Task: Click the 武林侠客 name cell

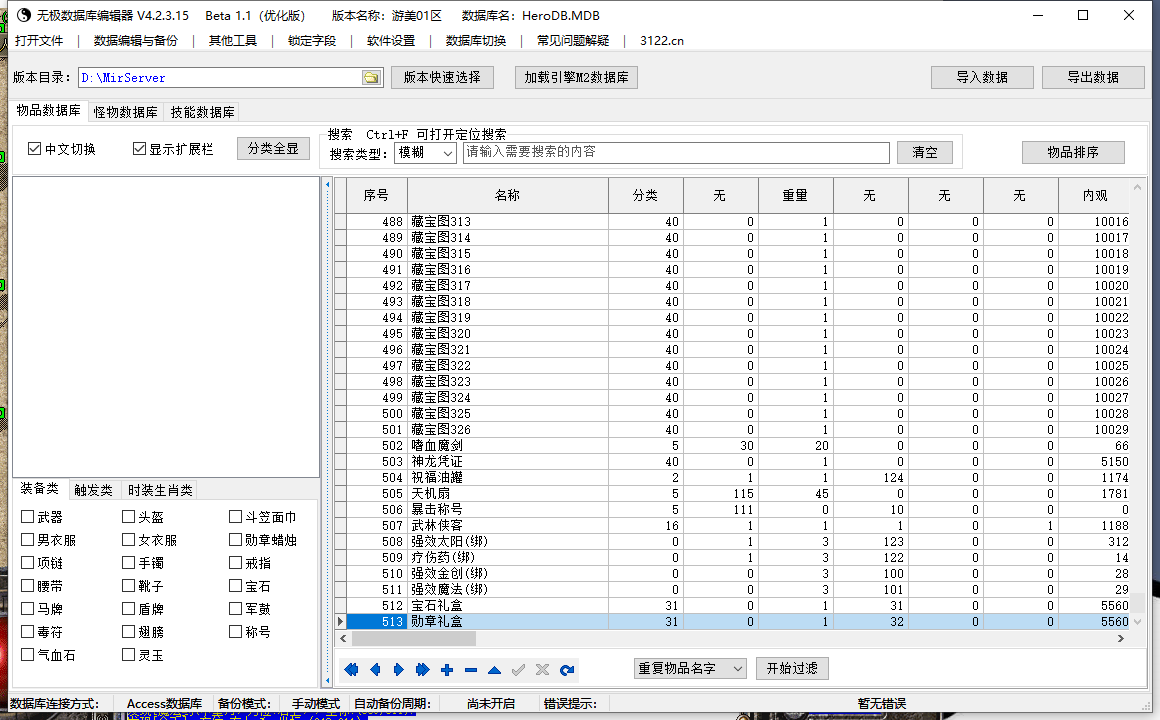Action: click(508, 525)
